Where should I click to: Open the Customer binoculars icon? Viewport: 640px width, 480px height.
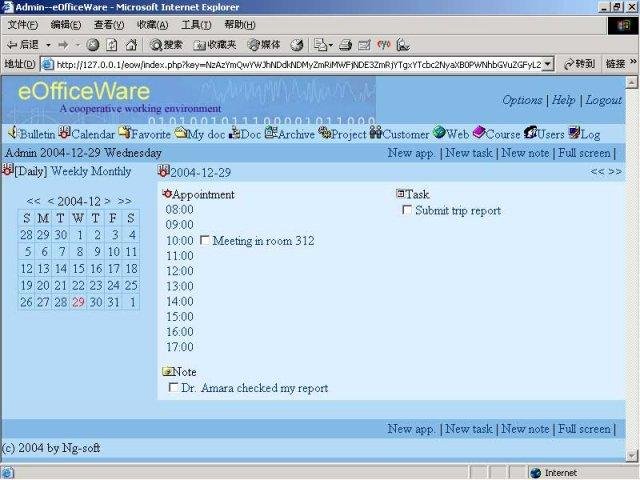click(376, 132)
